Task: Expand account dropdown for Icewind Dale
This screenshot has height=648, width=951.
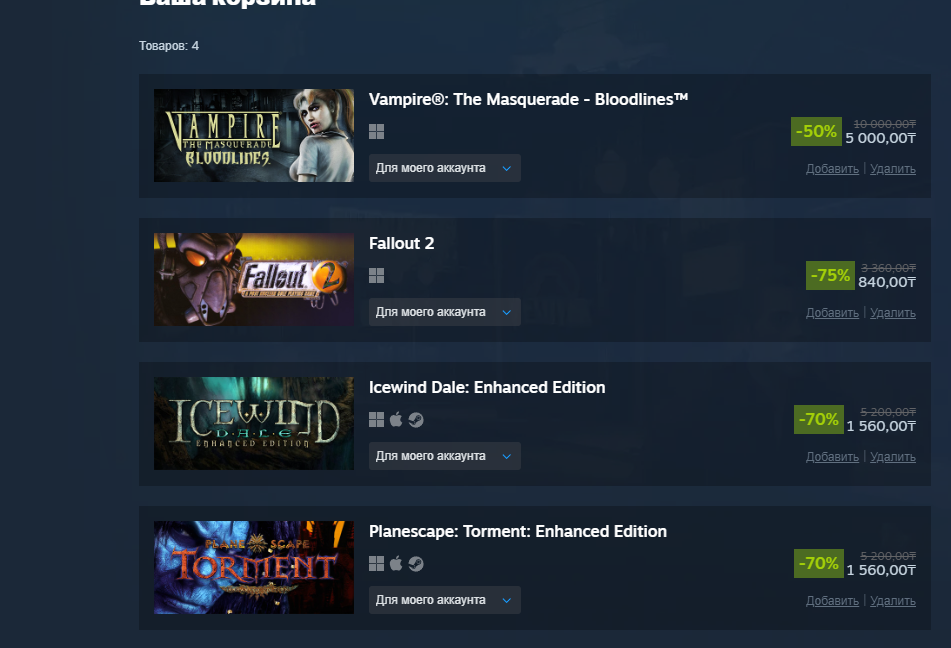Action: click(x=445, y=456)
